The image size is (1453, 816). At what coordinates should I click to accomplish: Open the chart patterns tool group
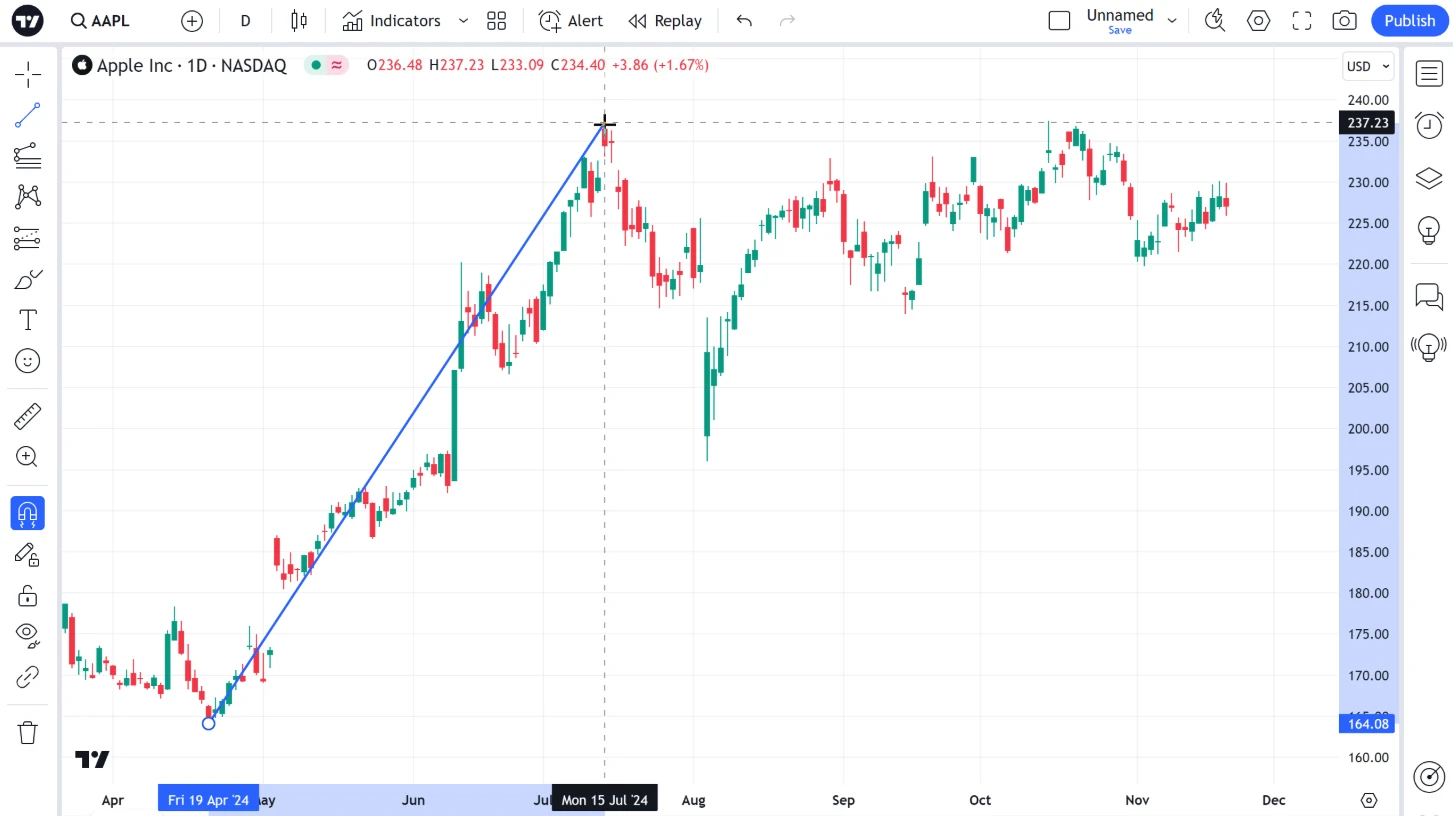pos(28,196)
